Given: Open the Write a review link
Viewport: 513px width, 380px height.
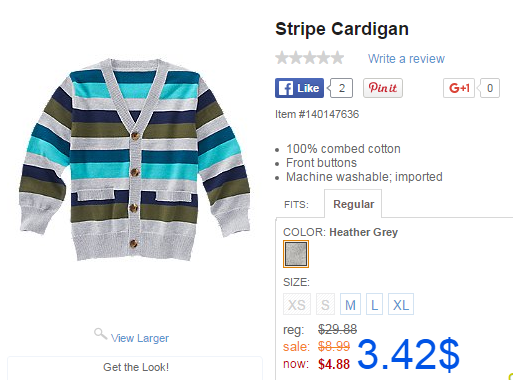Looking at the screenshot, I should click(x=406, y=59).
